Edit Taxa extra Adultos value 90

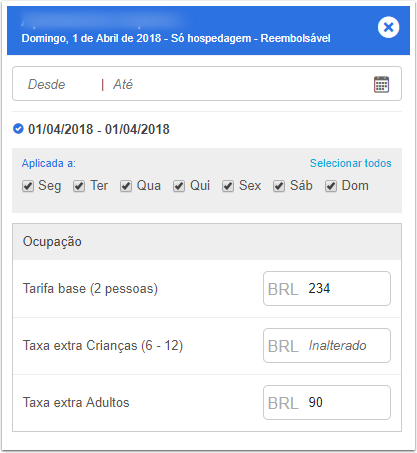[x=327, y=402]
